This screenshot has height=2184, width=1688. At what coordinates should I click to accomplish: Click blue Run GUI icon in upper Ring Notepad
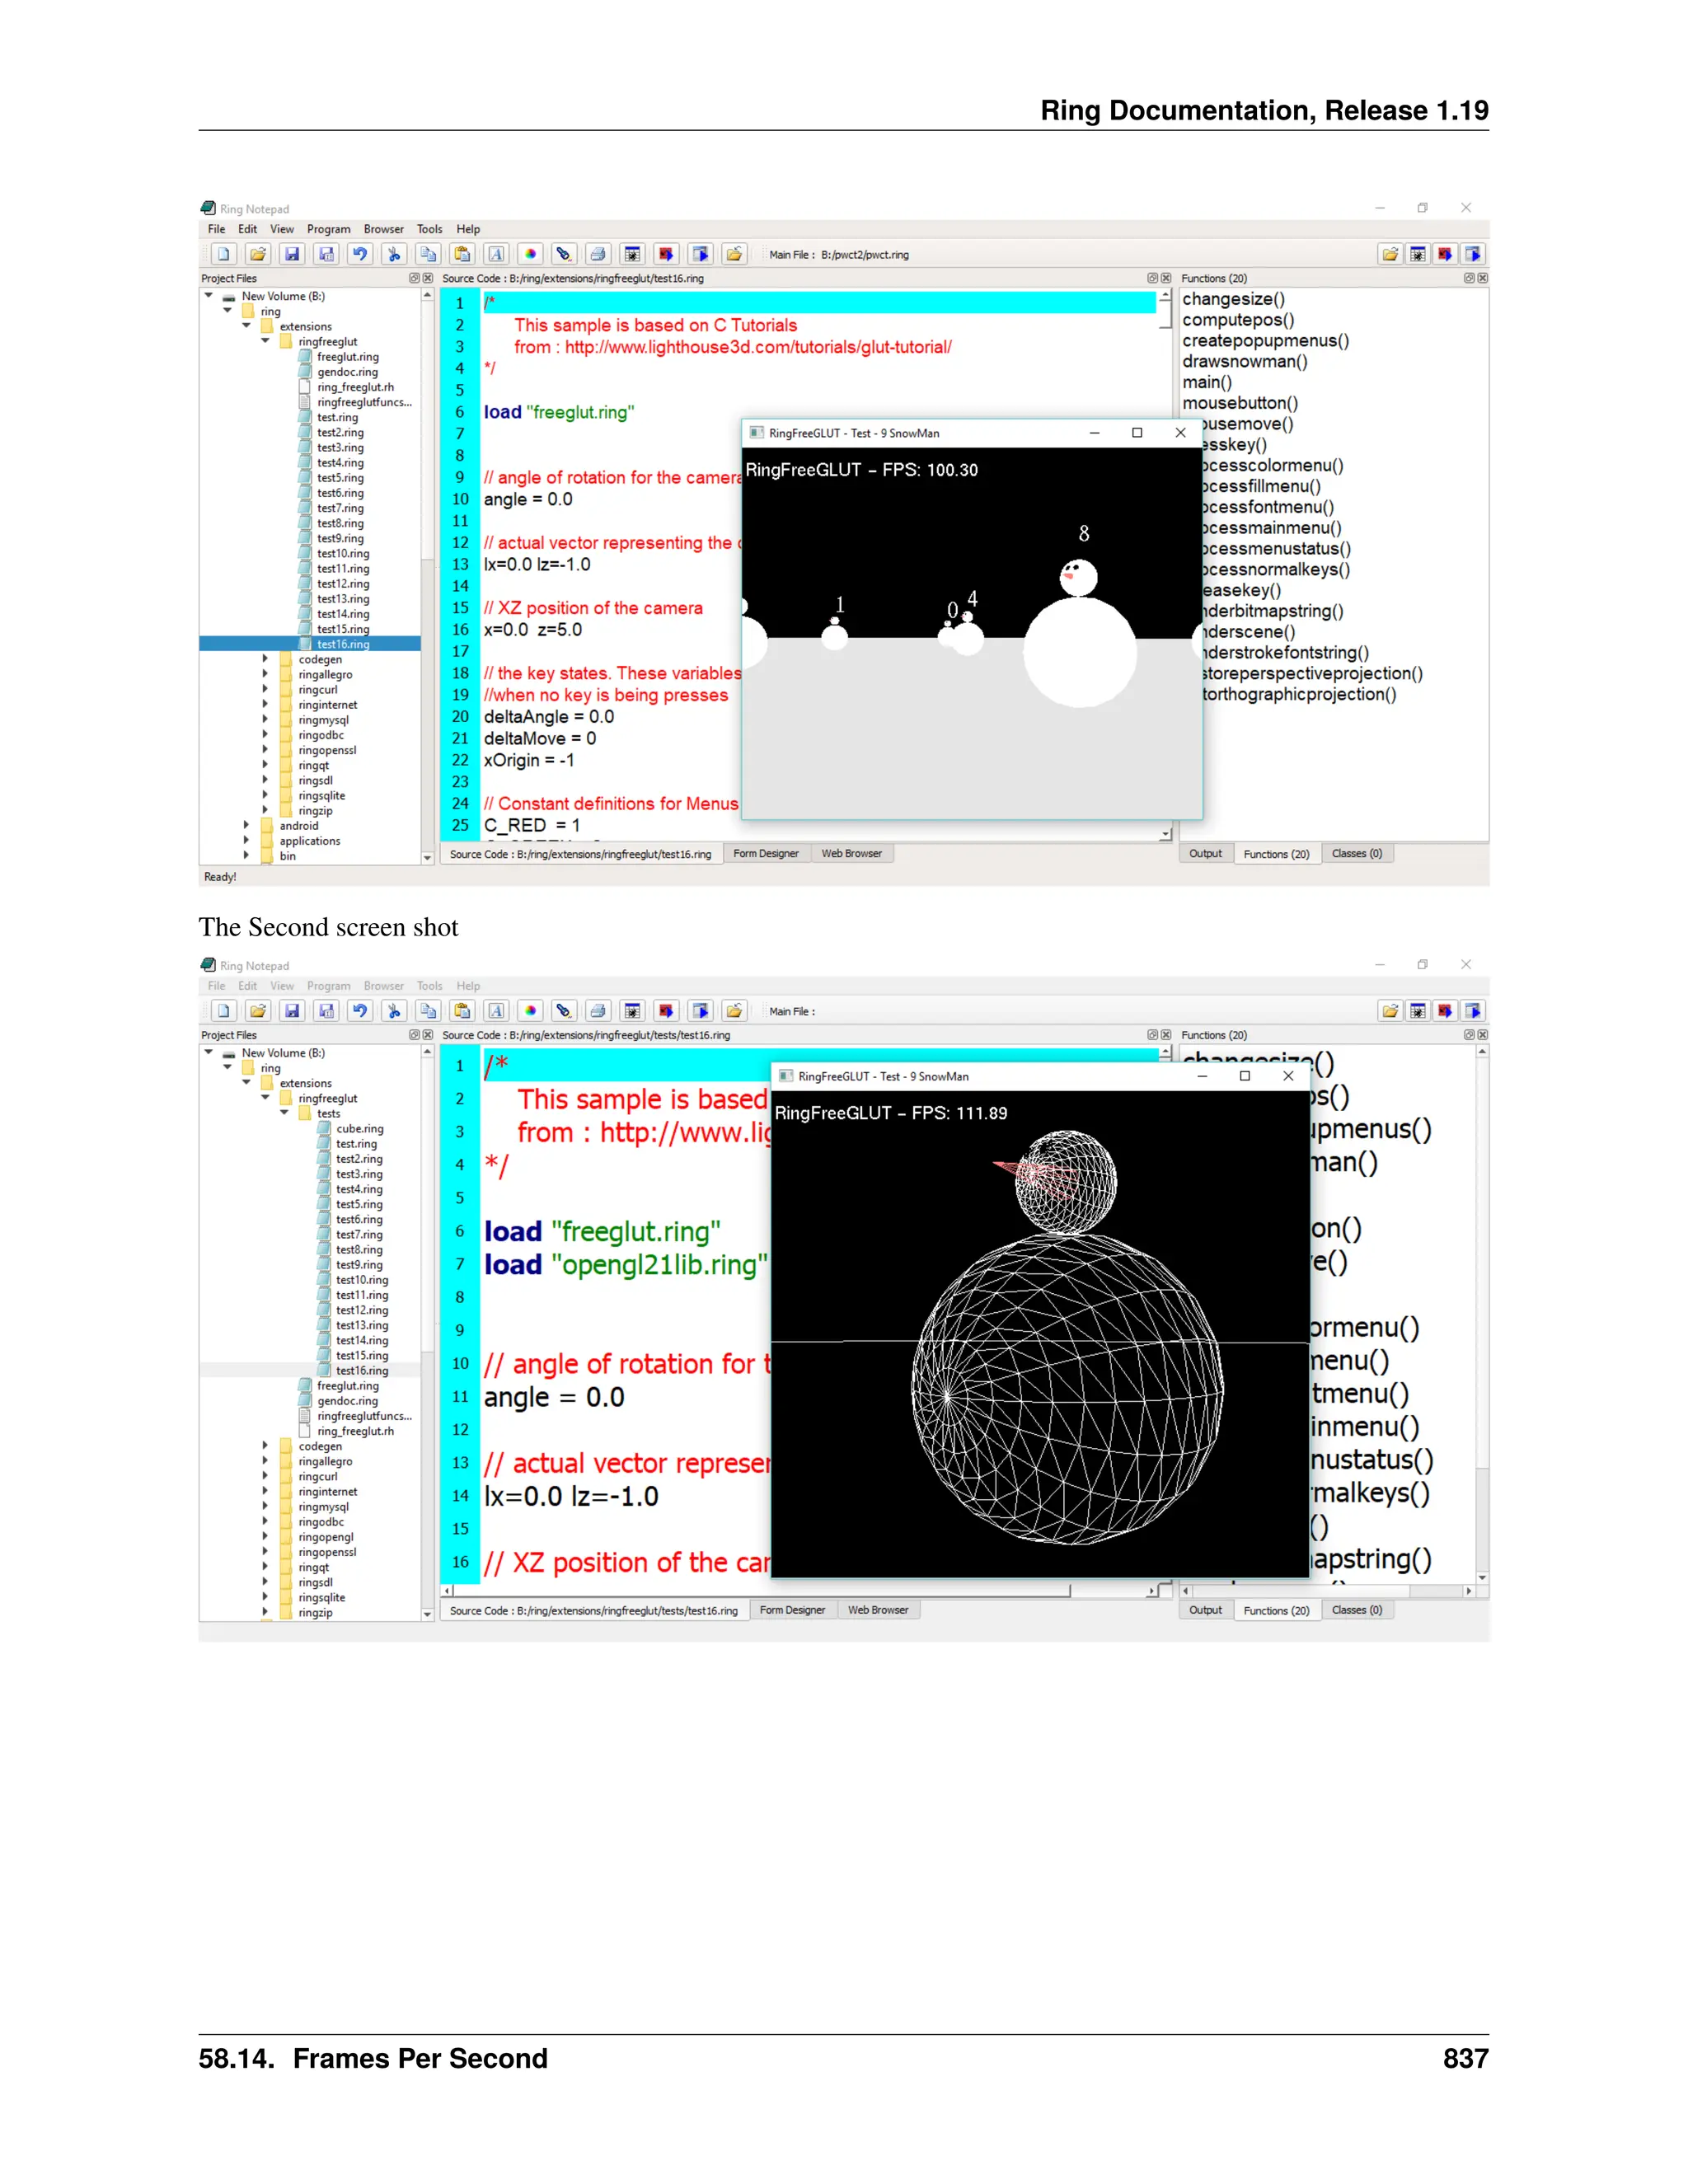pos(700,254)
